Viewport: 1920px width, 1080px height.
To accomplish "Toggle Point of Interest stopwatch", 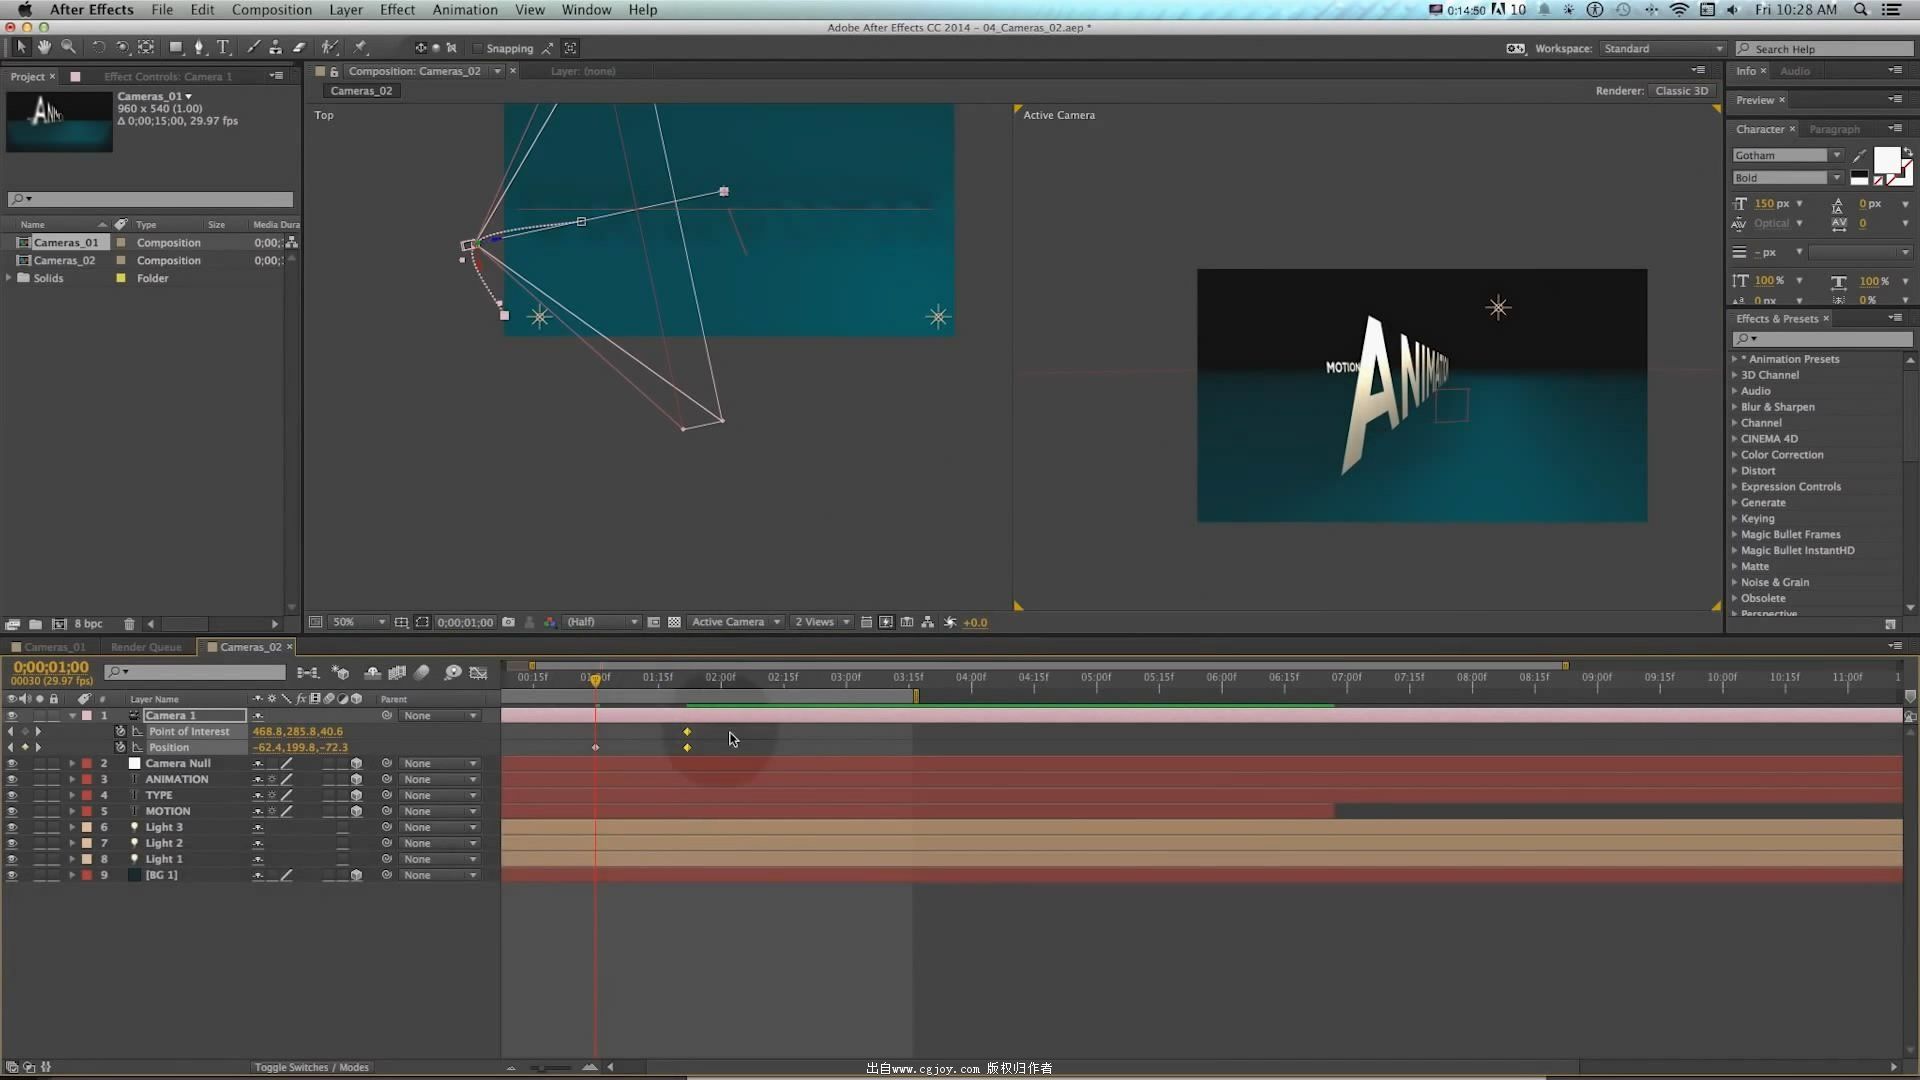I will (120, 732).
